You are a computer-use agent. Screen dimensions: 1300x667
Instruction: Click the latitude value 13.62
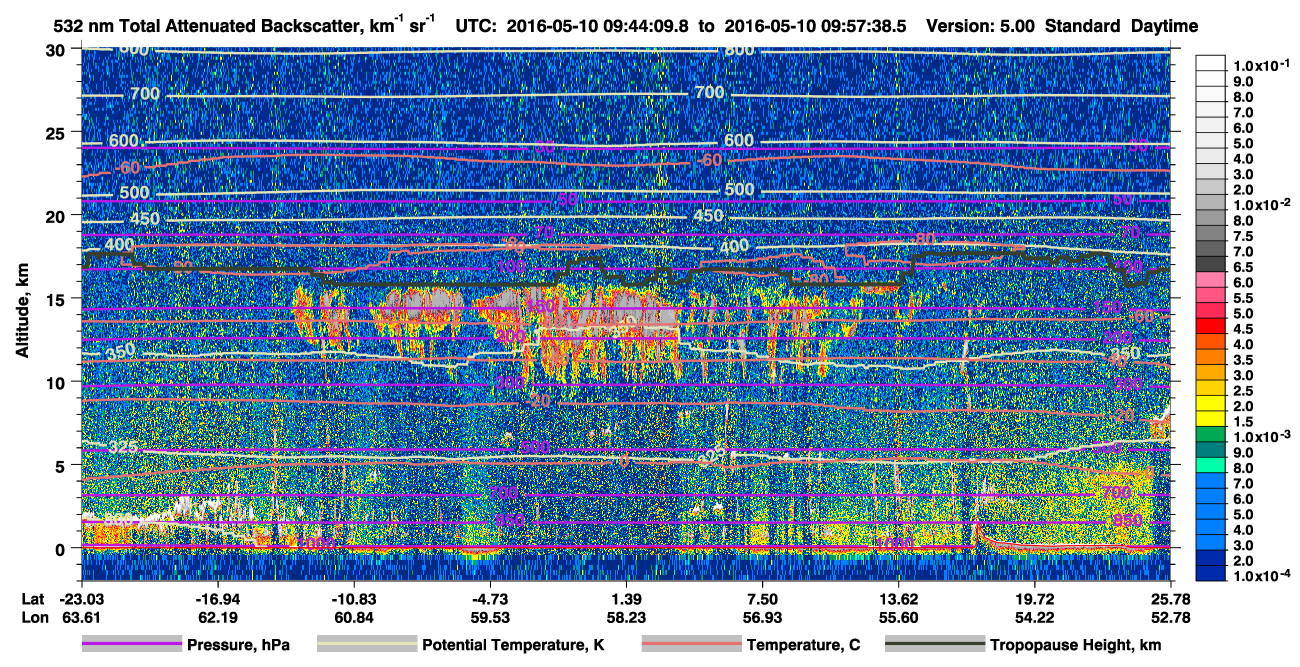point(898,598)
